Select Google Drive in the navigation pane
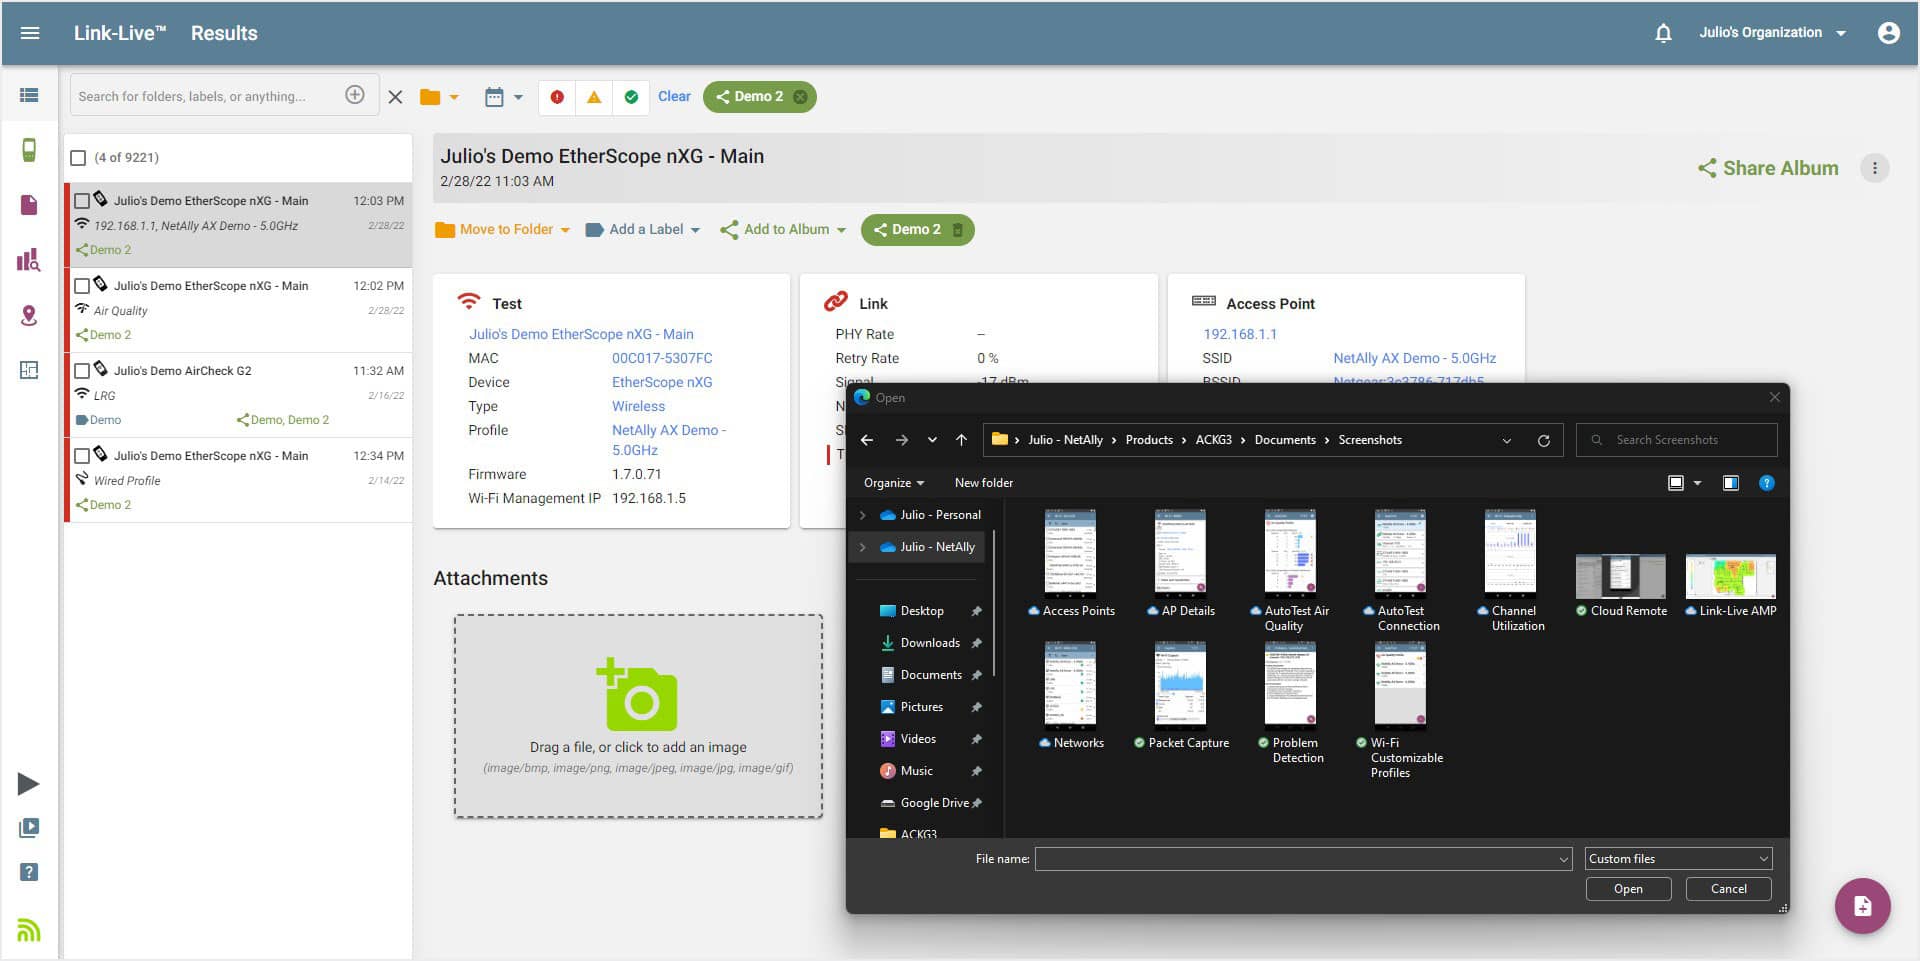Viewport: 1920px width, 961px height. click(x=934, y=803)
